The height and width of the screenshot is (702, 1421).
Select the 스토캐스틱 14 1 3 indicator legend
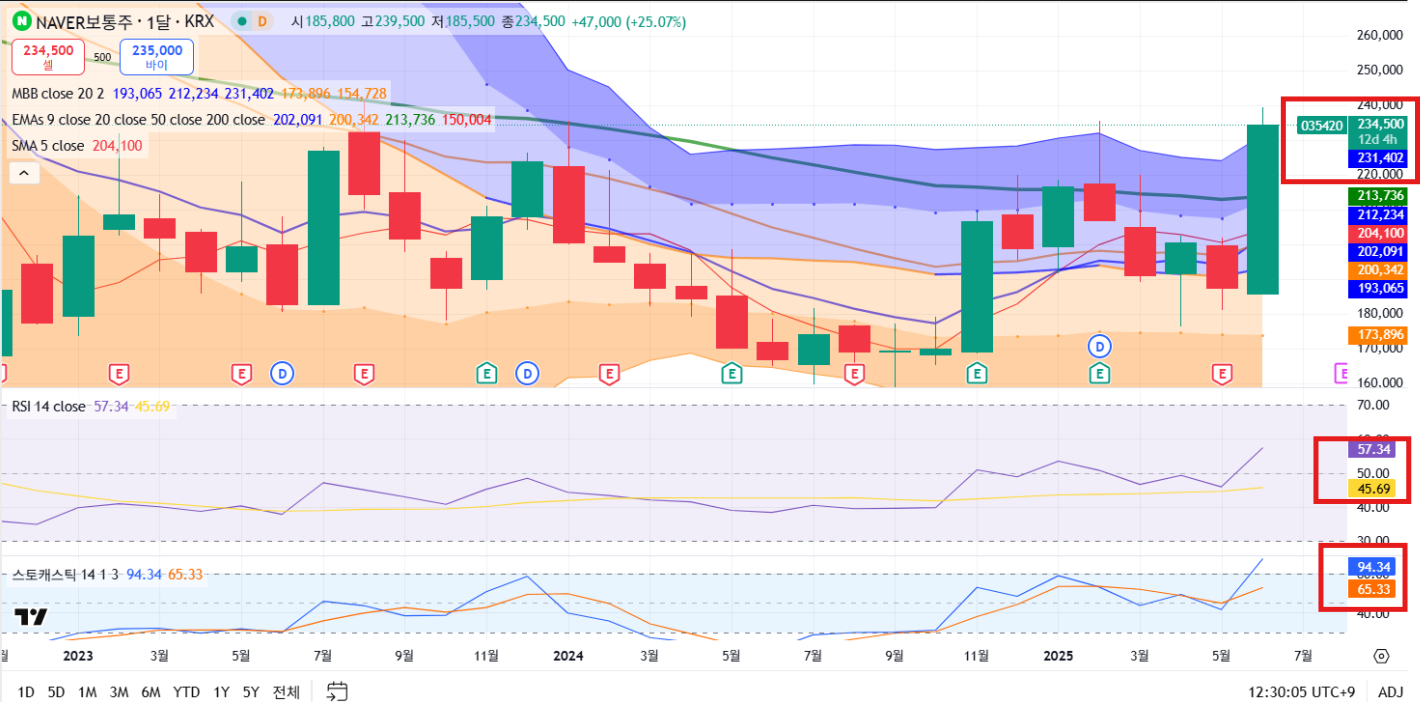(66, 575)
